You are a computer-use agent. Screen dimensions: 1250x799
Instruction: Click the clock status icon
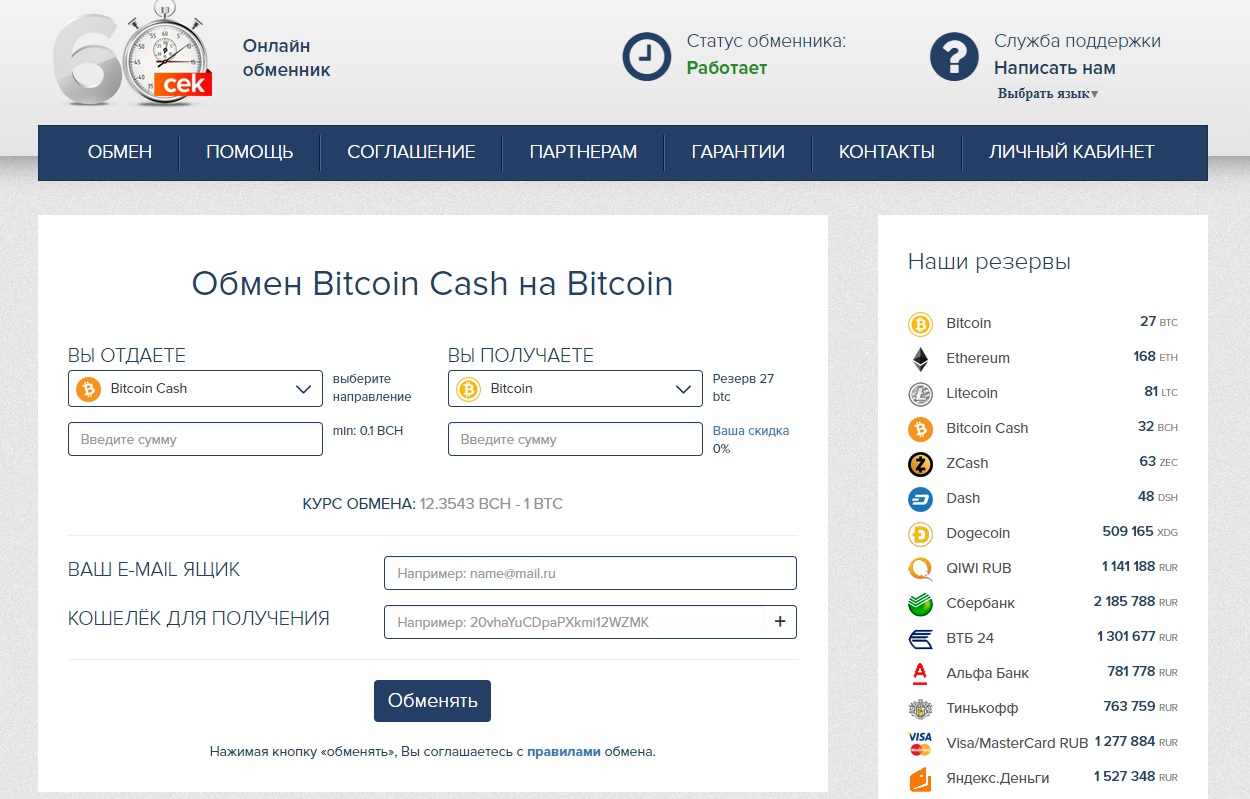tap(647, 56)
